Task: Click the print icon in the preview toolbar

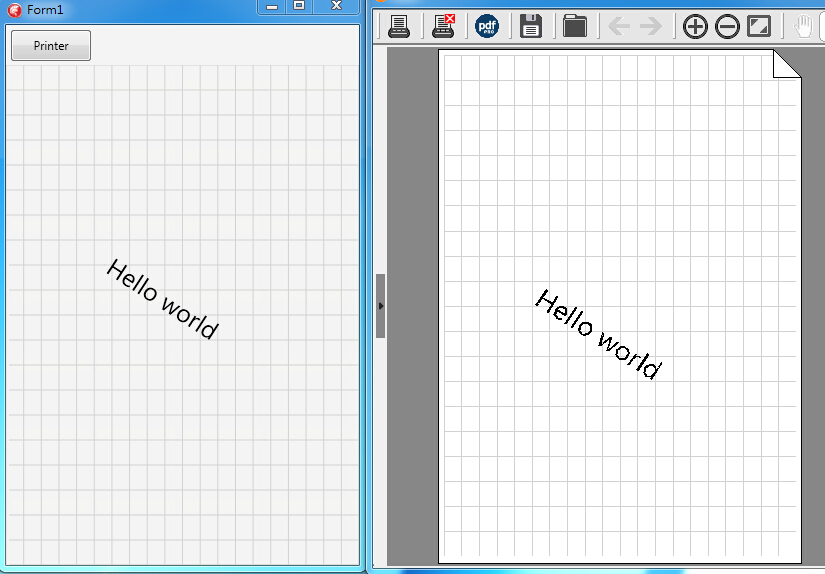Action: (399, 26)
